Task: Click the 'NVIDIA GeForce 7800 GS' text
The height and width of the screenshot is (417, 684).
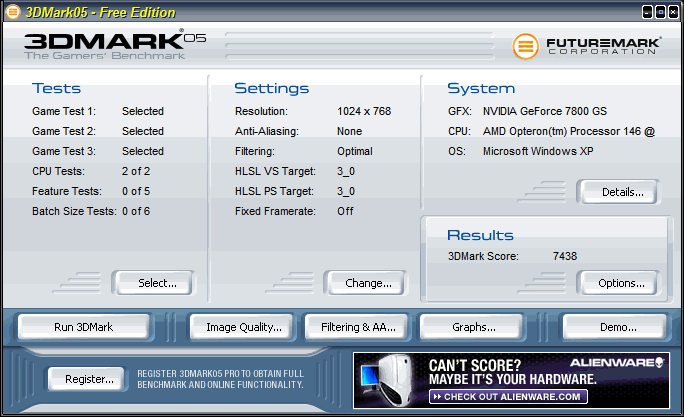Action: tap(544, 111)
